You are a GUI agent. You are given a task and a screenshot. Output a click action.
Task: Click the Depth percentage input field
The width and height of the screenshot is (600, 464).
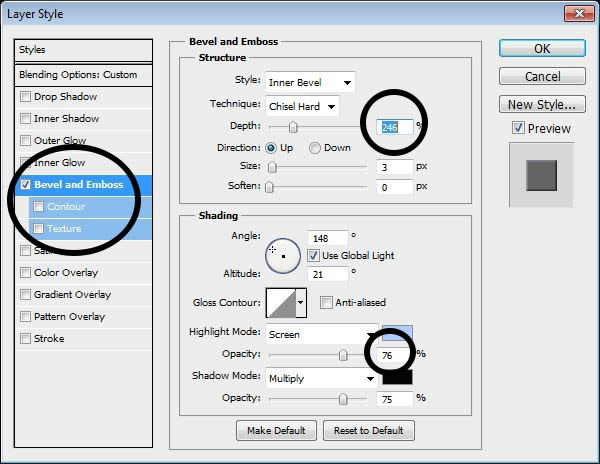coord(395,127)
